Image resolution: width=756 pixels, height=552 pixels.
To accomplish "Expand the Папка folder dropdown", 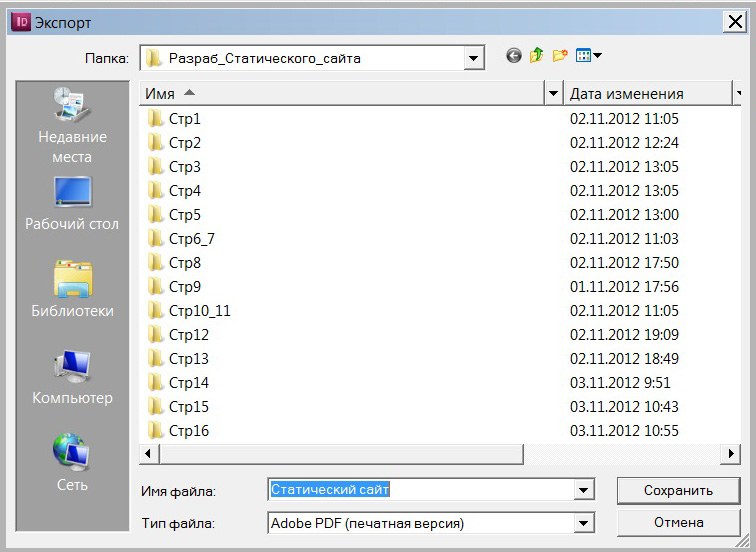I will click(474, 58).
